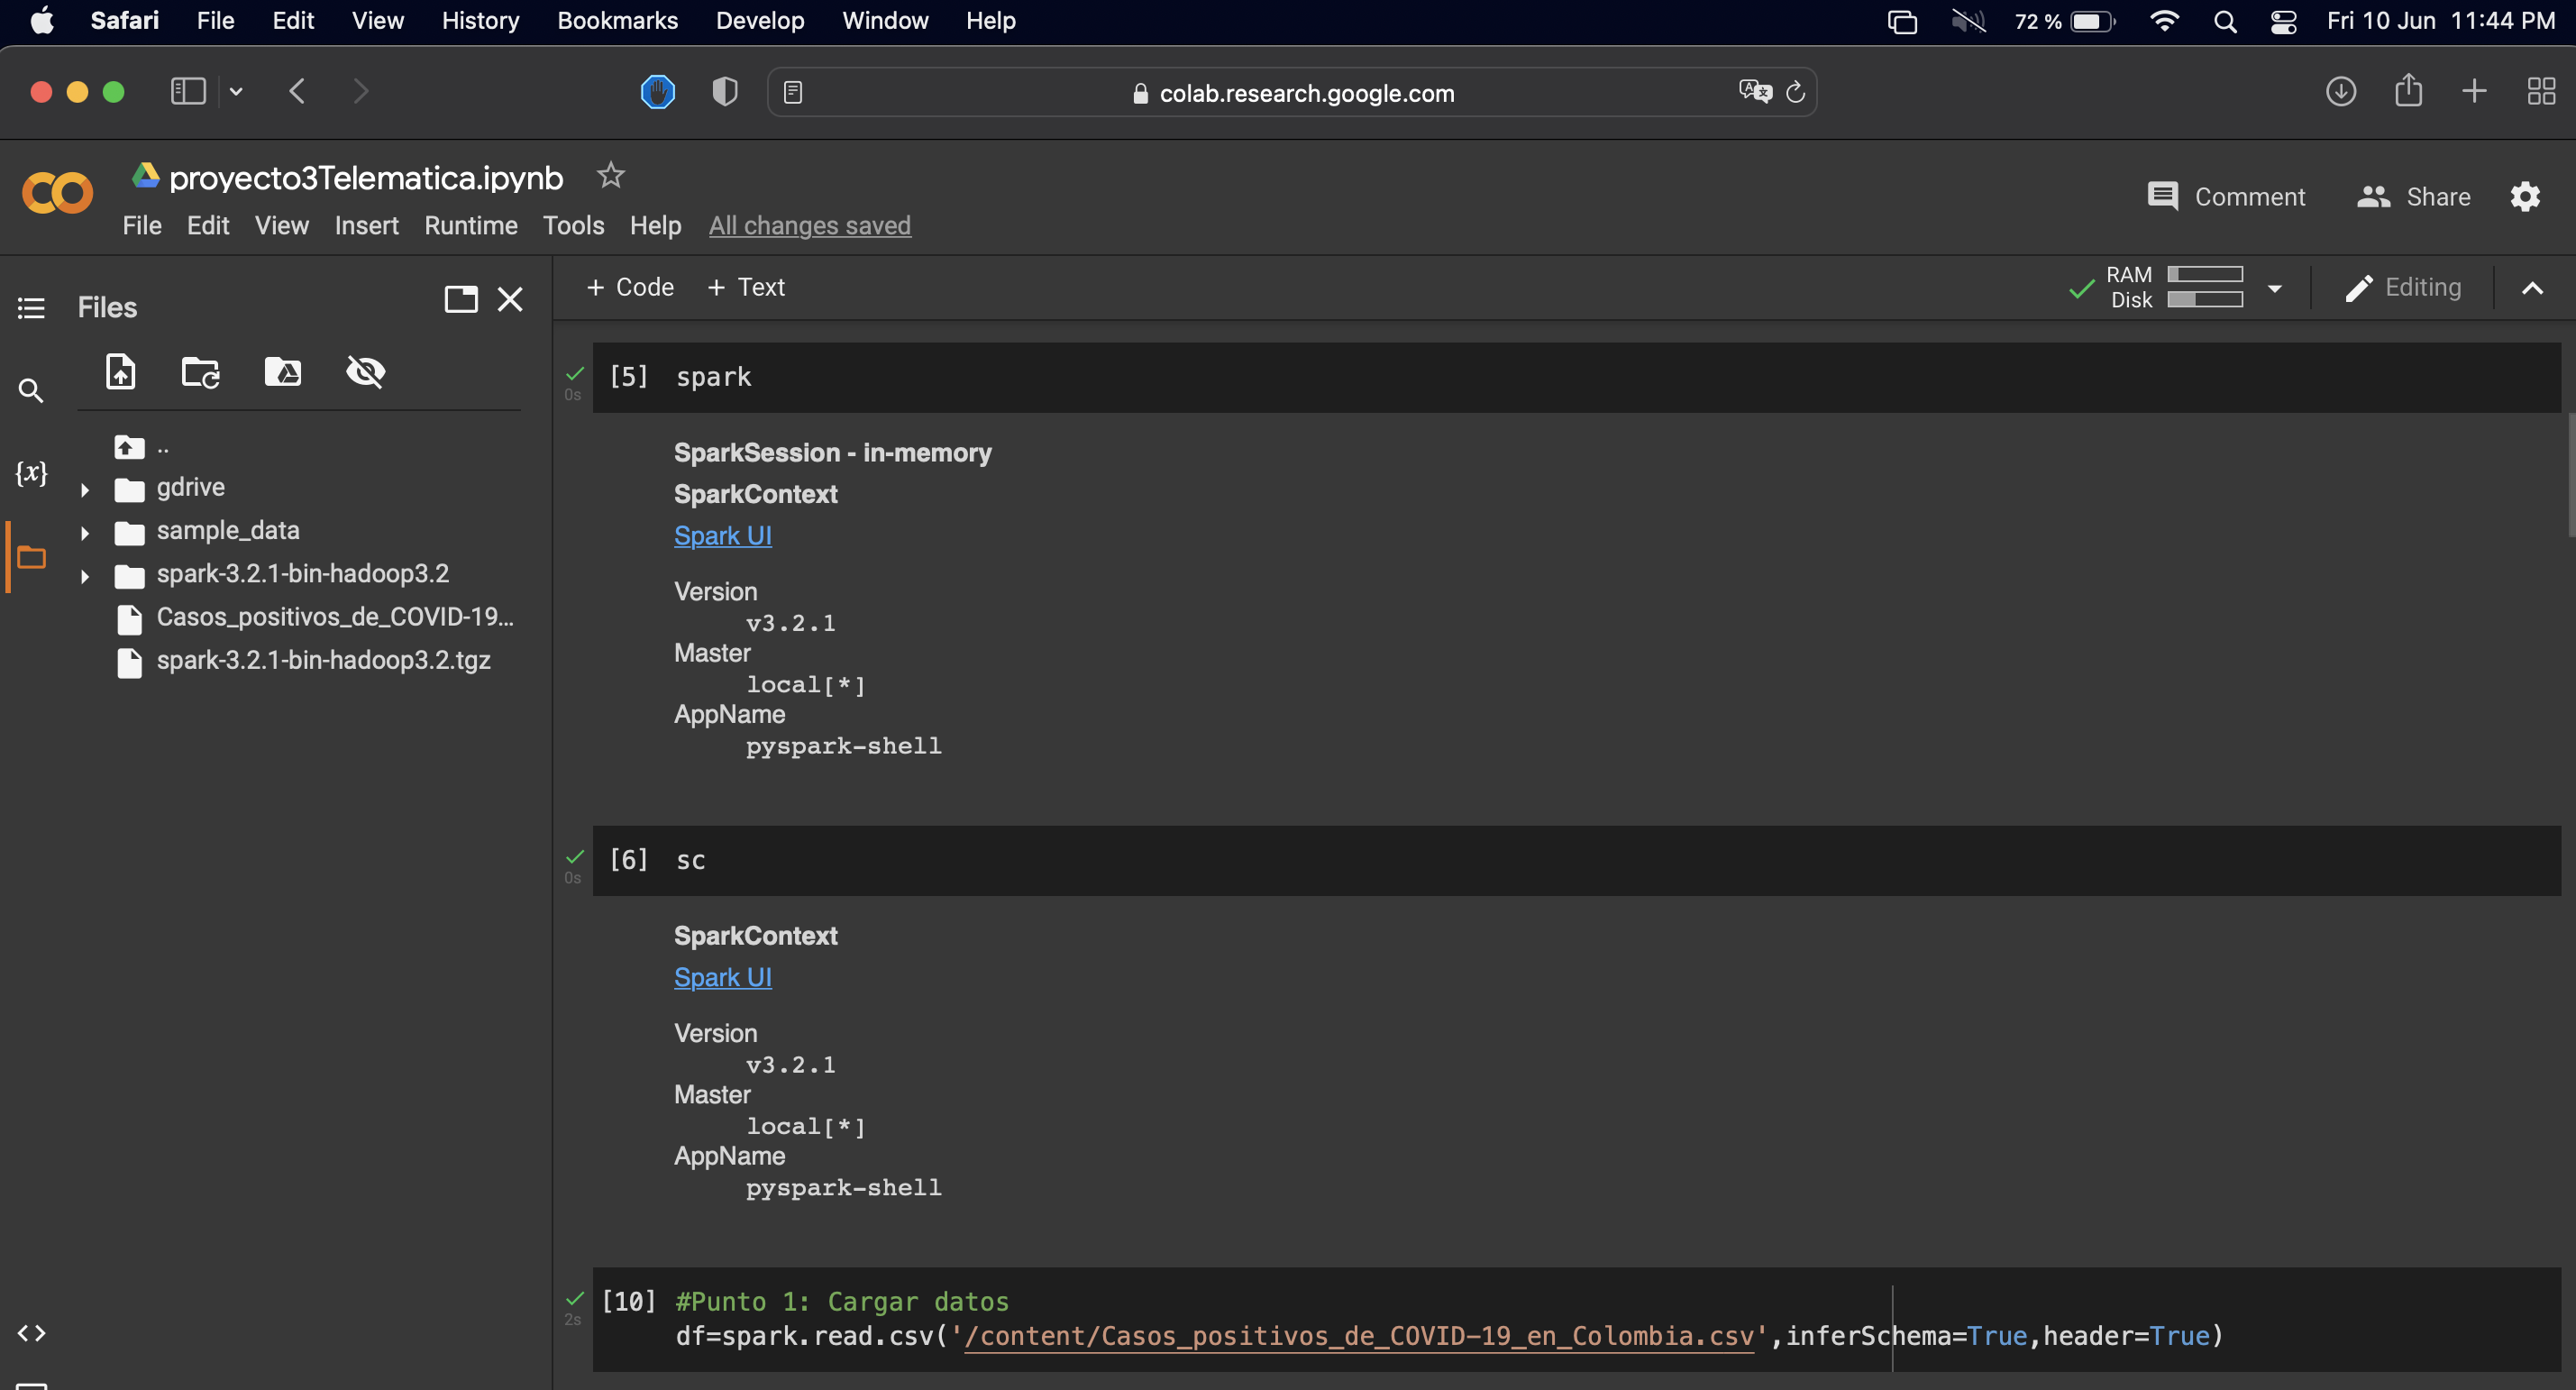The width and height of the screenshot is (2576, 1390).
Task: Open the Editing mode dropdown
Action: [x=2402, y=288]
